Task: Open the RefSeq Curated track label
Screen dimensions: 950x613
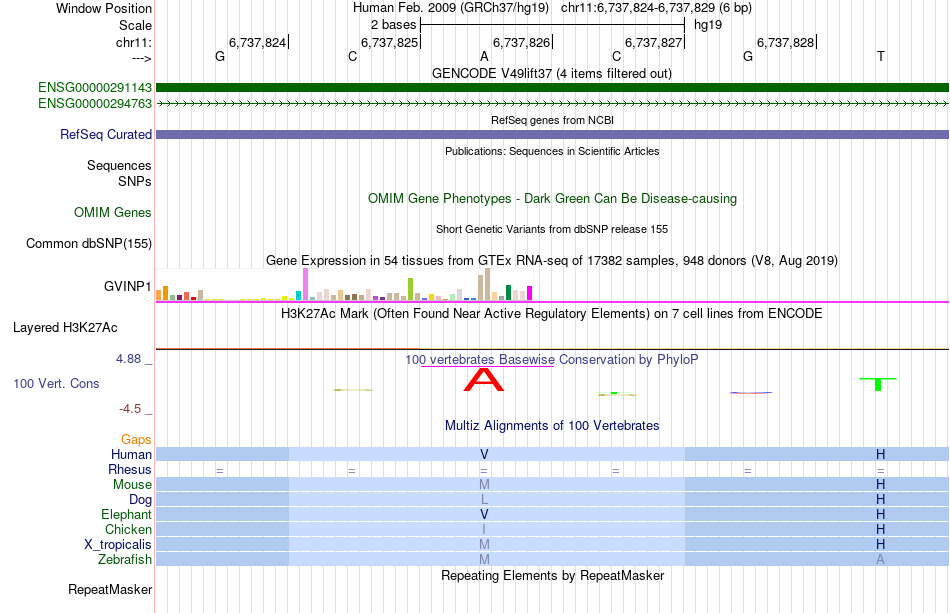Action: [x=105, y=134]
